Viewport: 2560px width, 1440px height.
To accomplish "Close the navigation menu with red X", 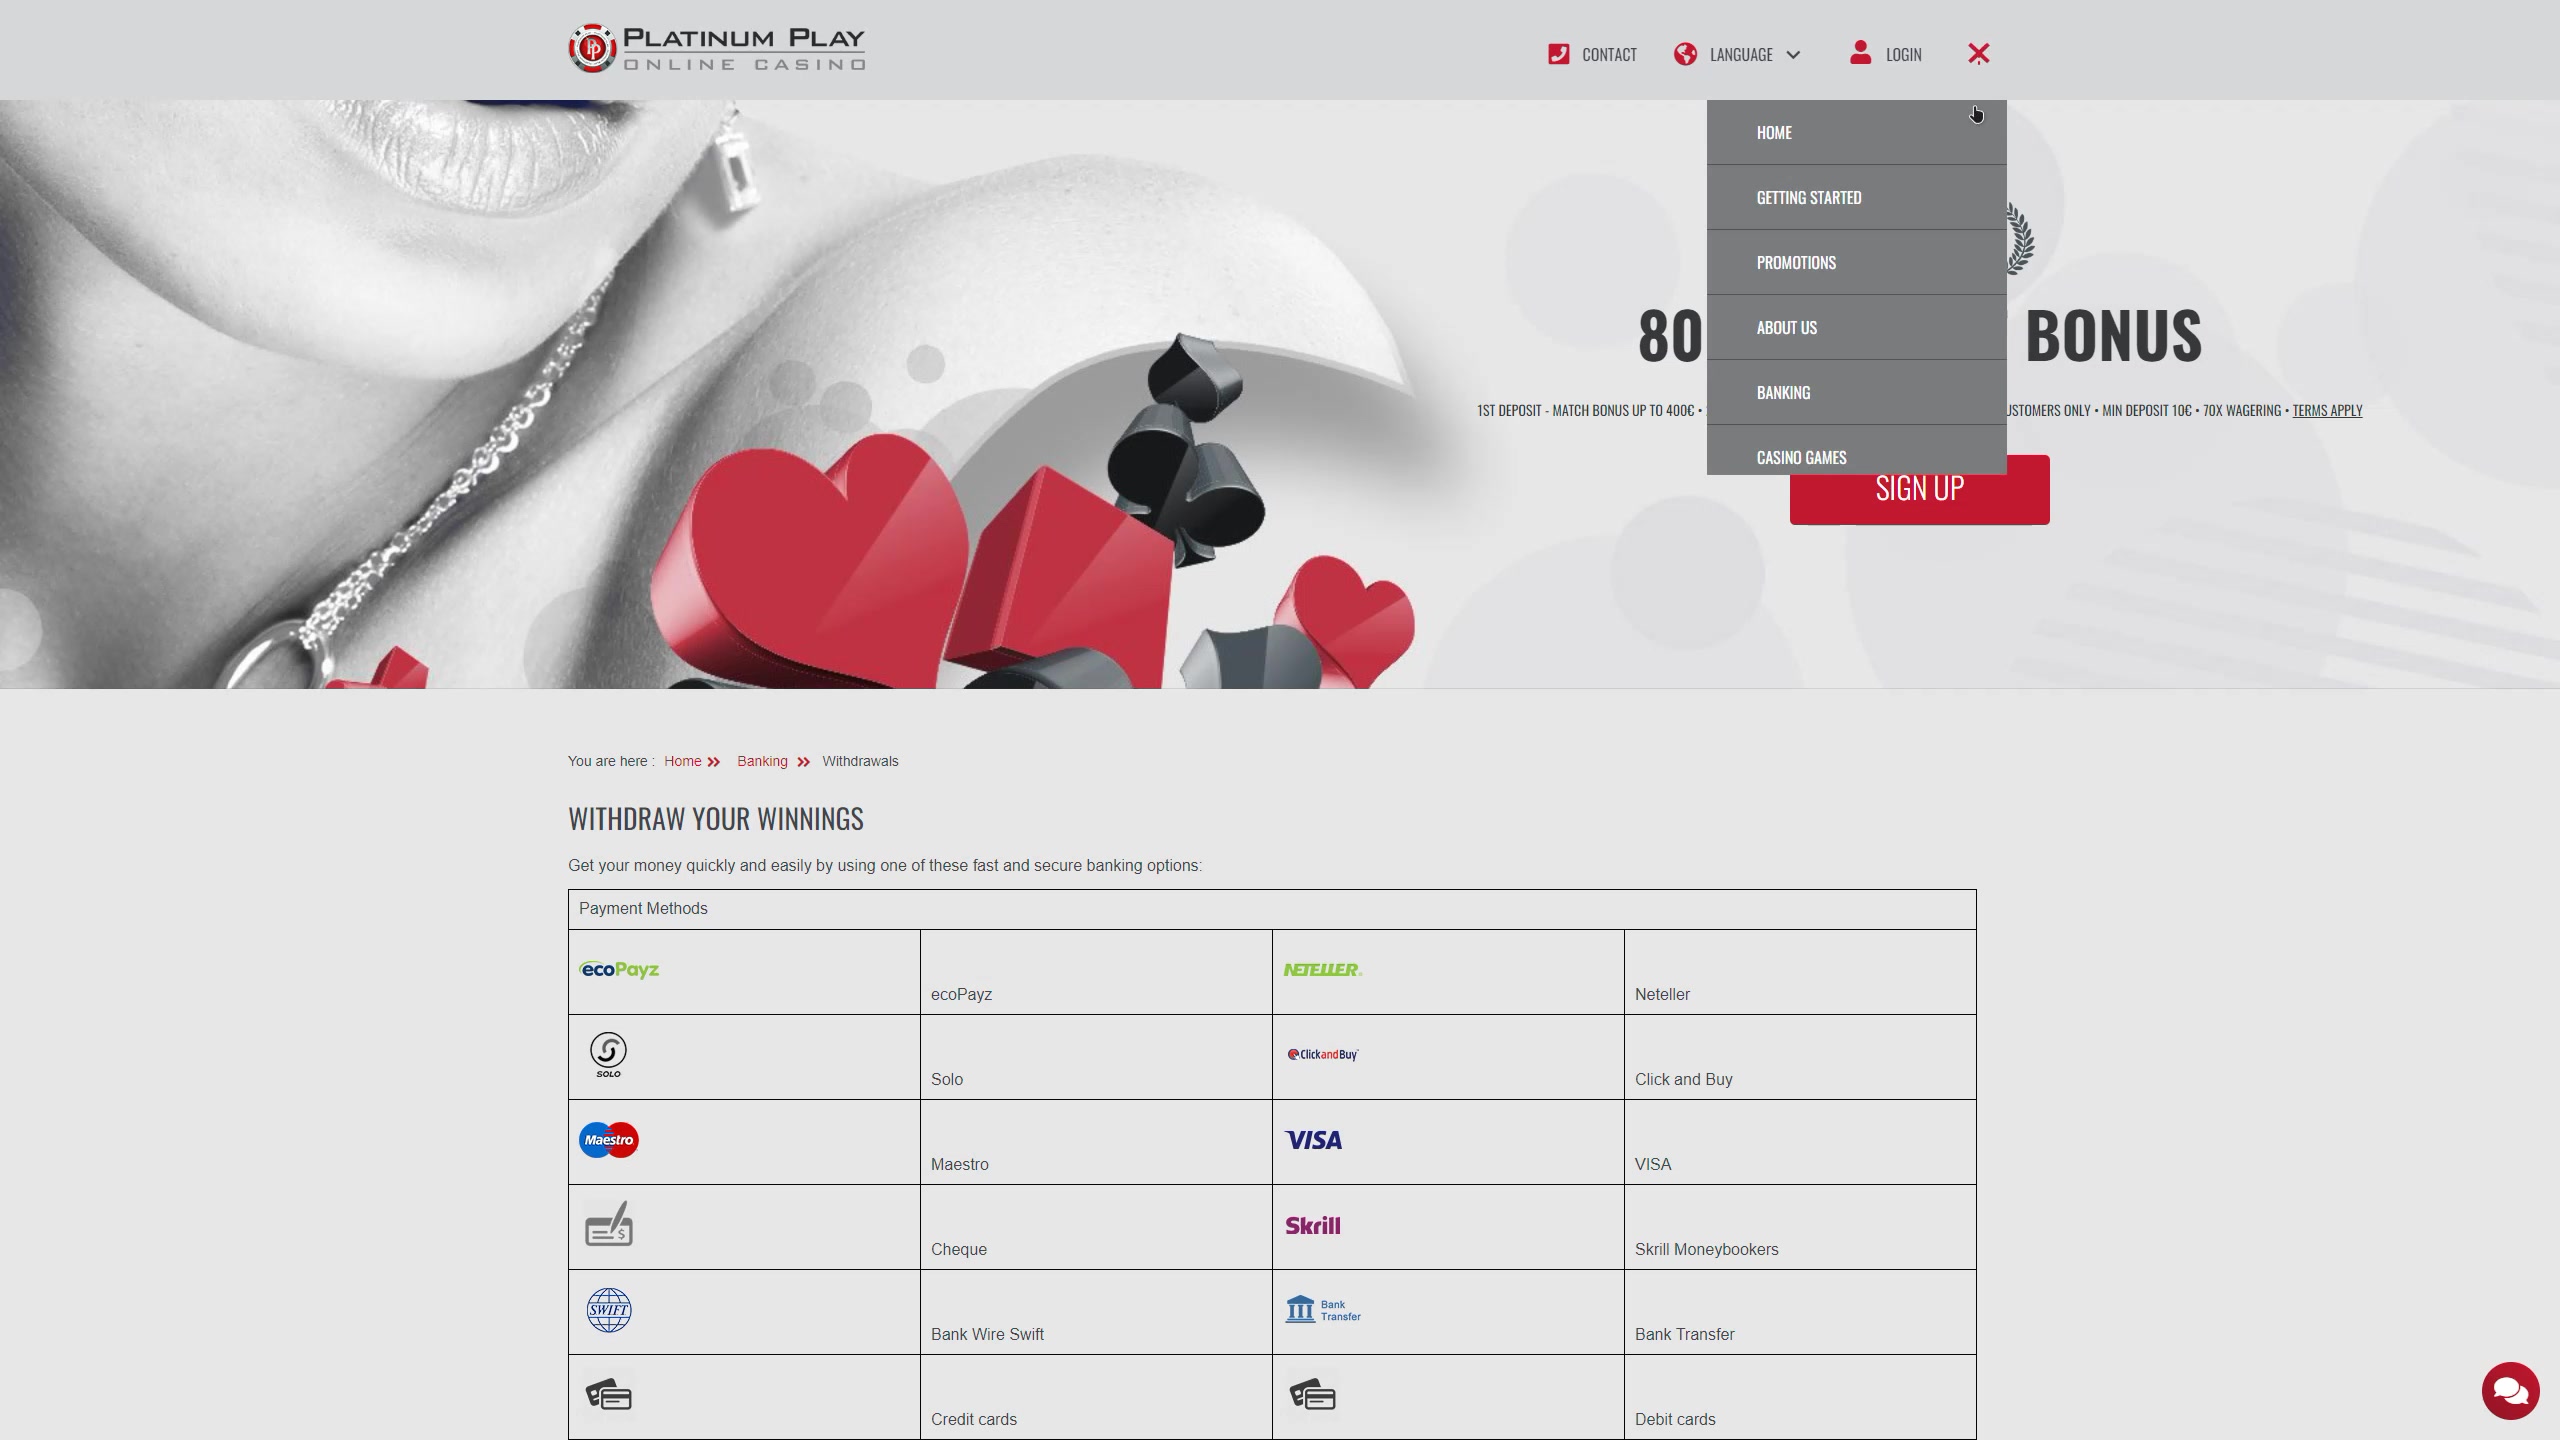I will [1978, 54].
